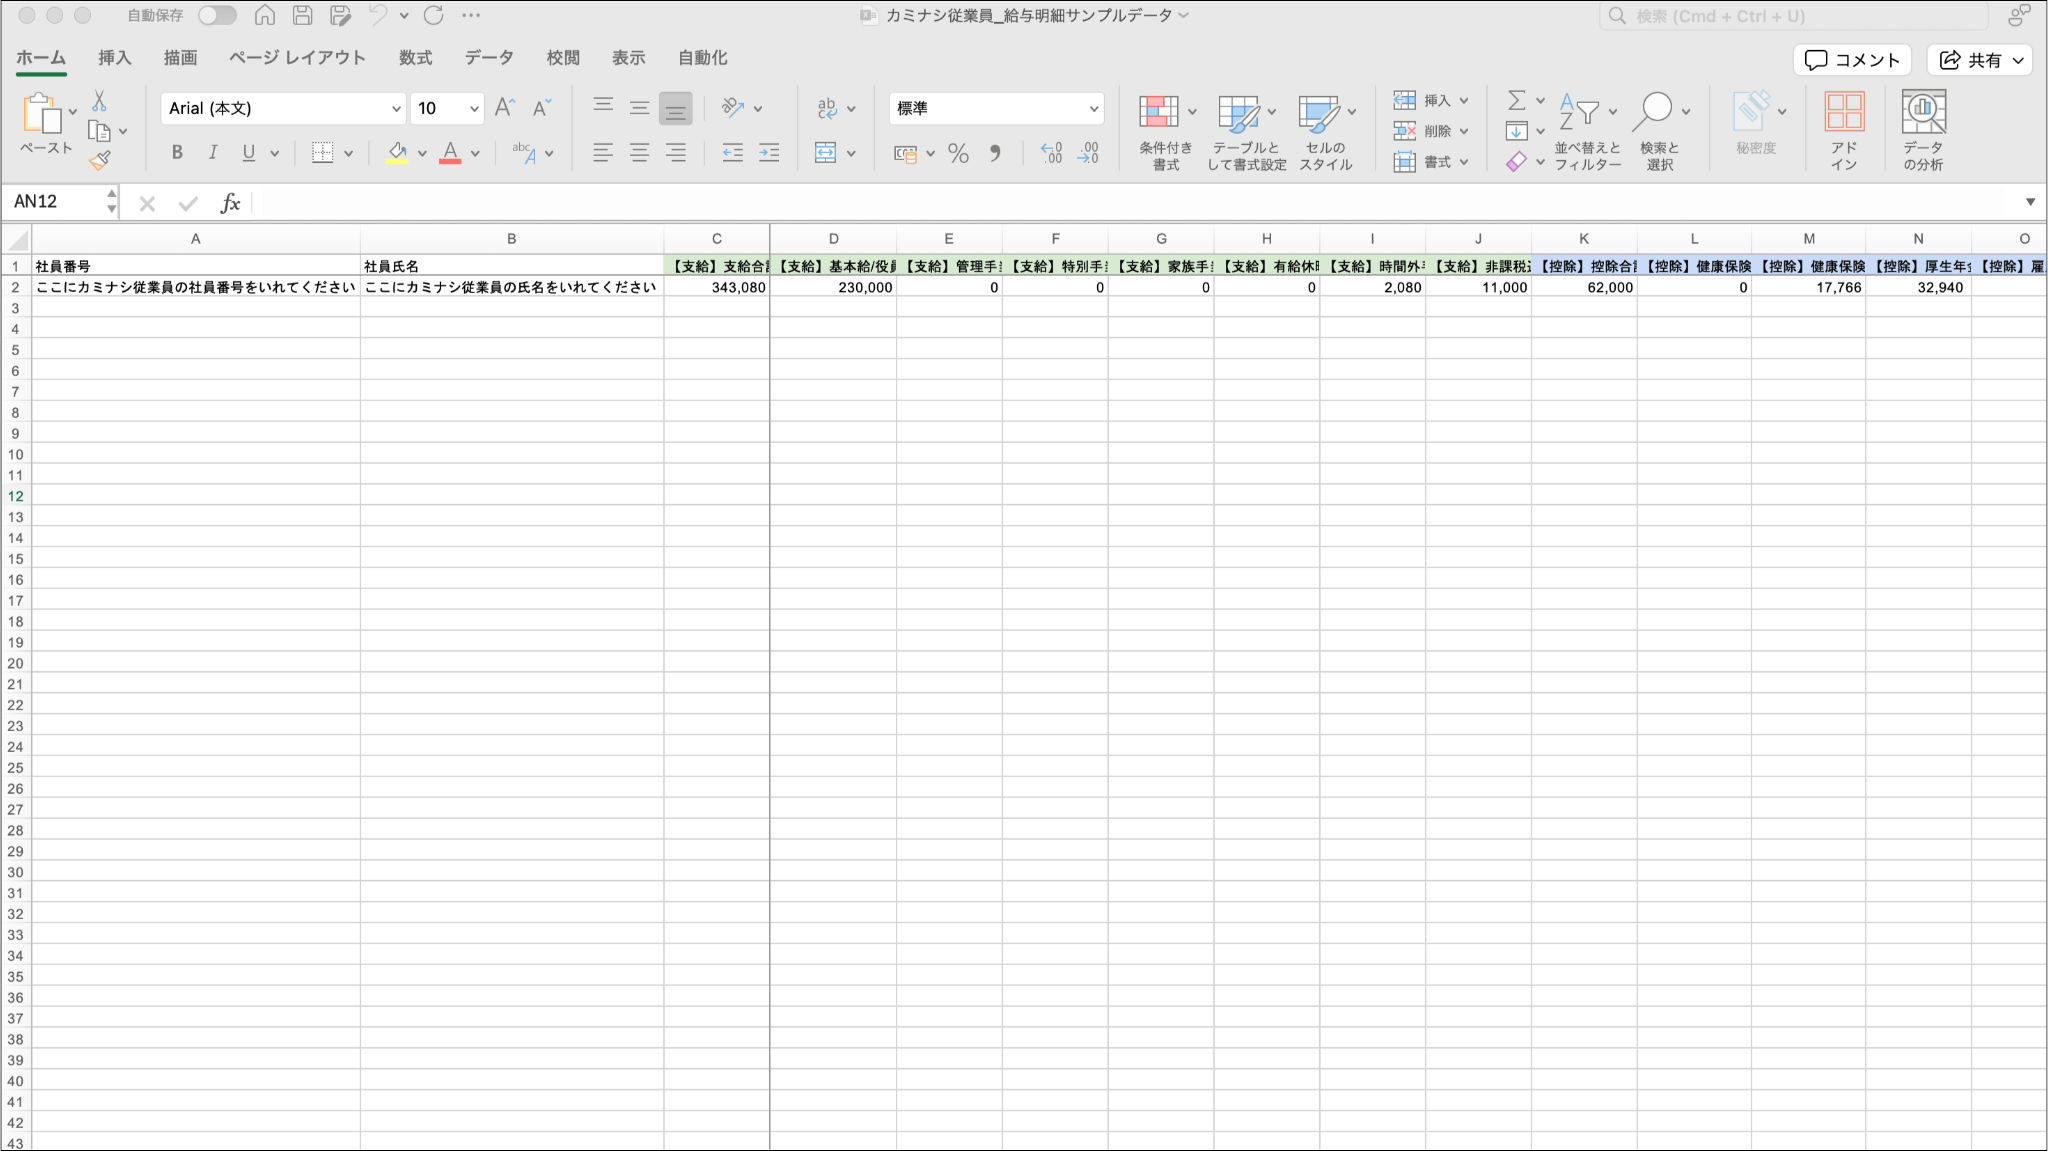Open the number format dropdown
The width and height of the screenshot is (2048, 1151).
(1093, 108)
